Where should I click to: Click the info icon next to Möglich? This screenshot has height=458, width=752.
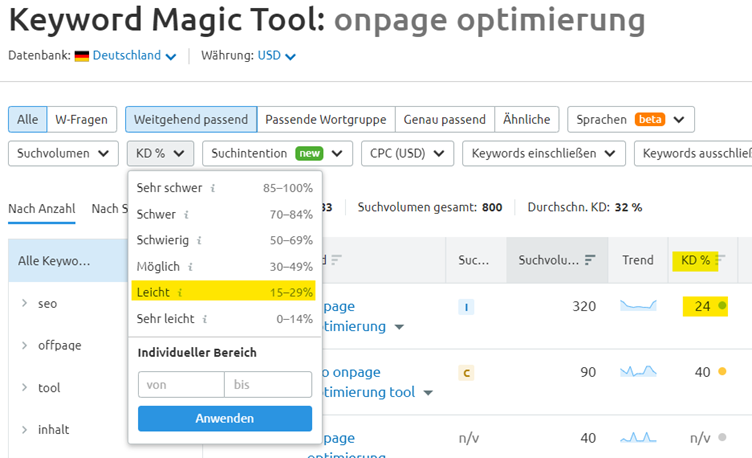click(x=190, y=267)
